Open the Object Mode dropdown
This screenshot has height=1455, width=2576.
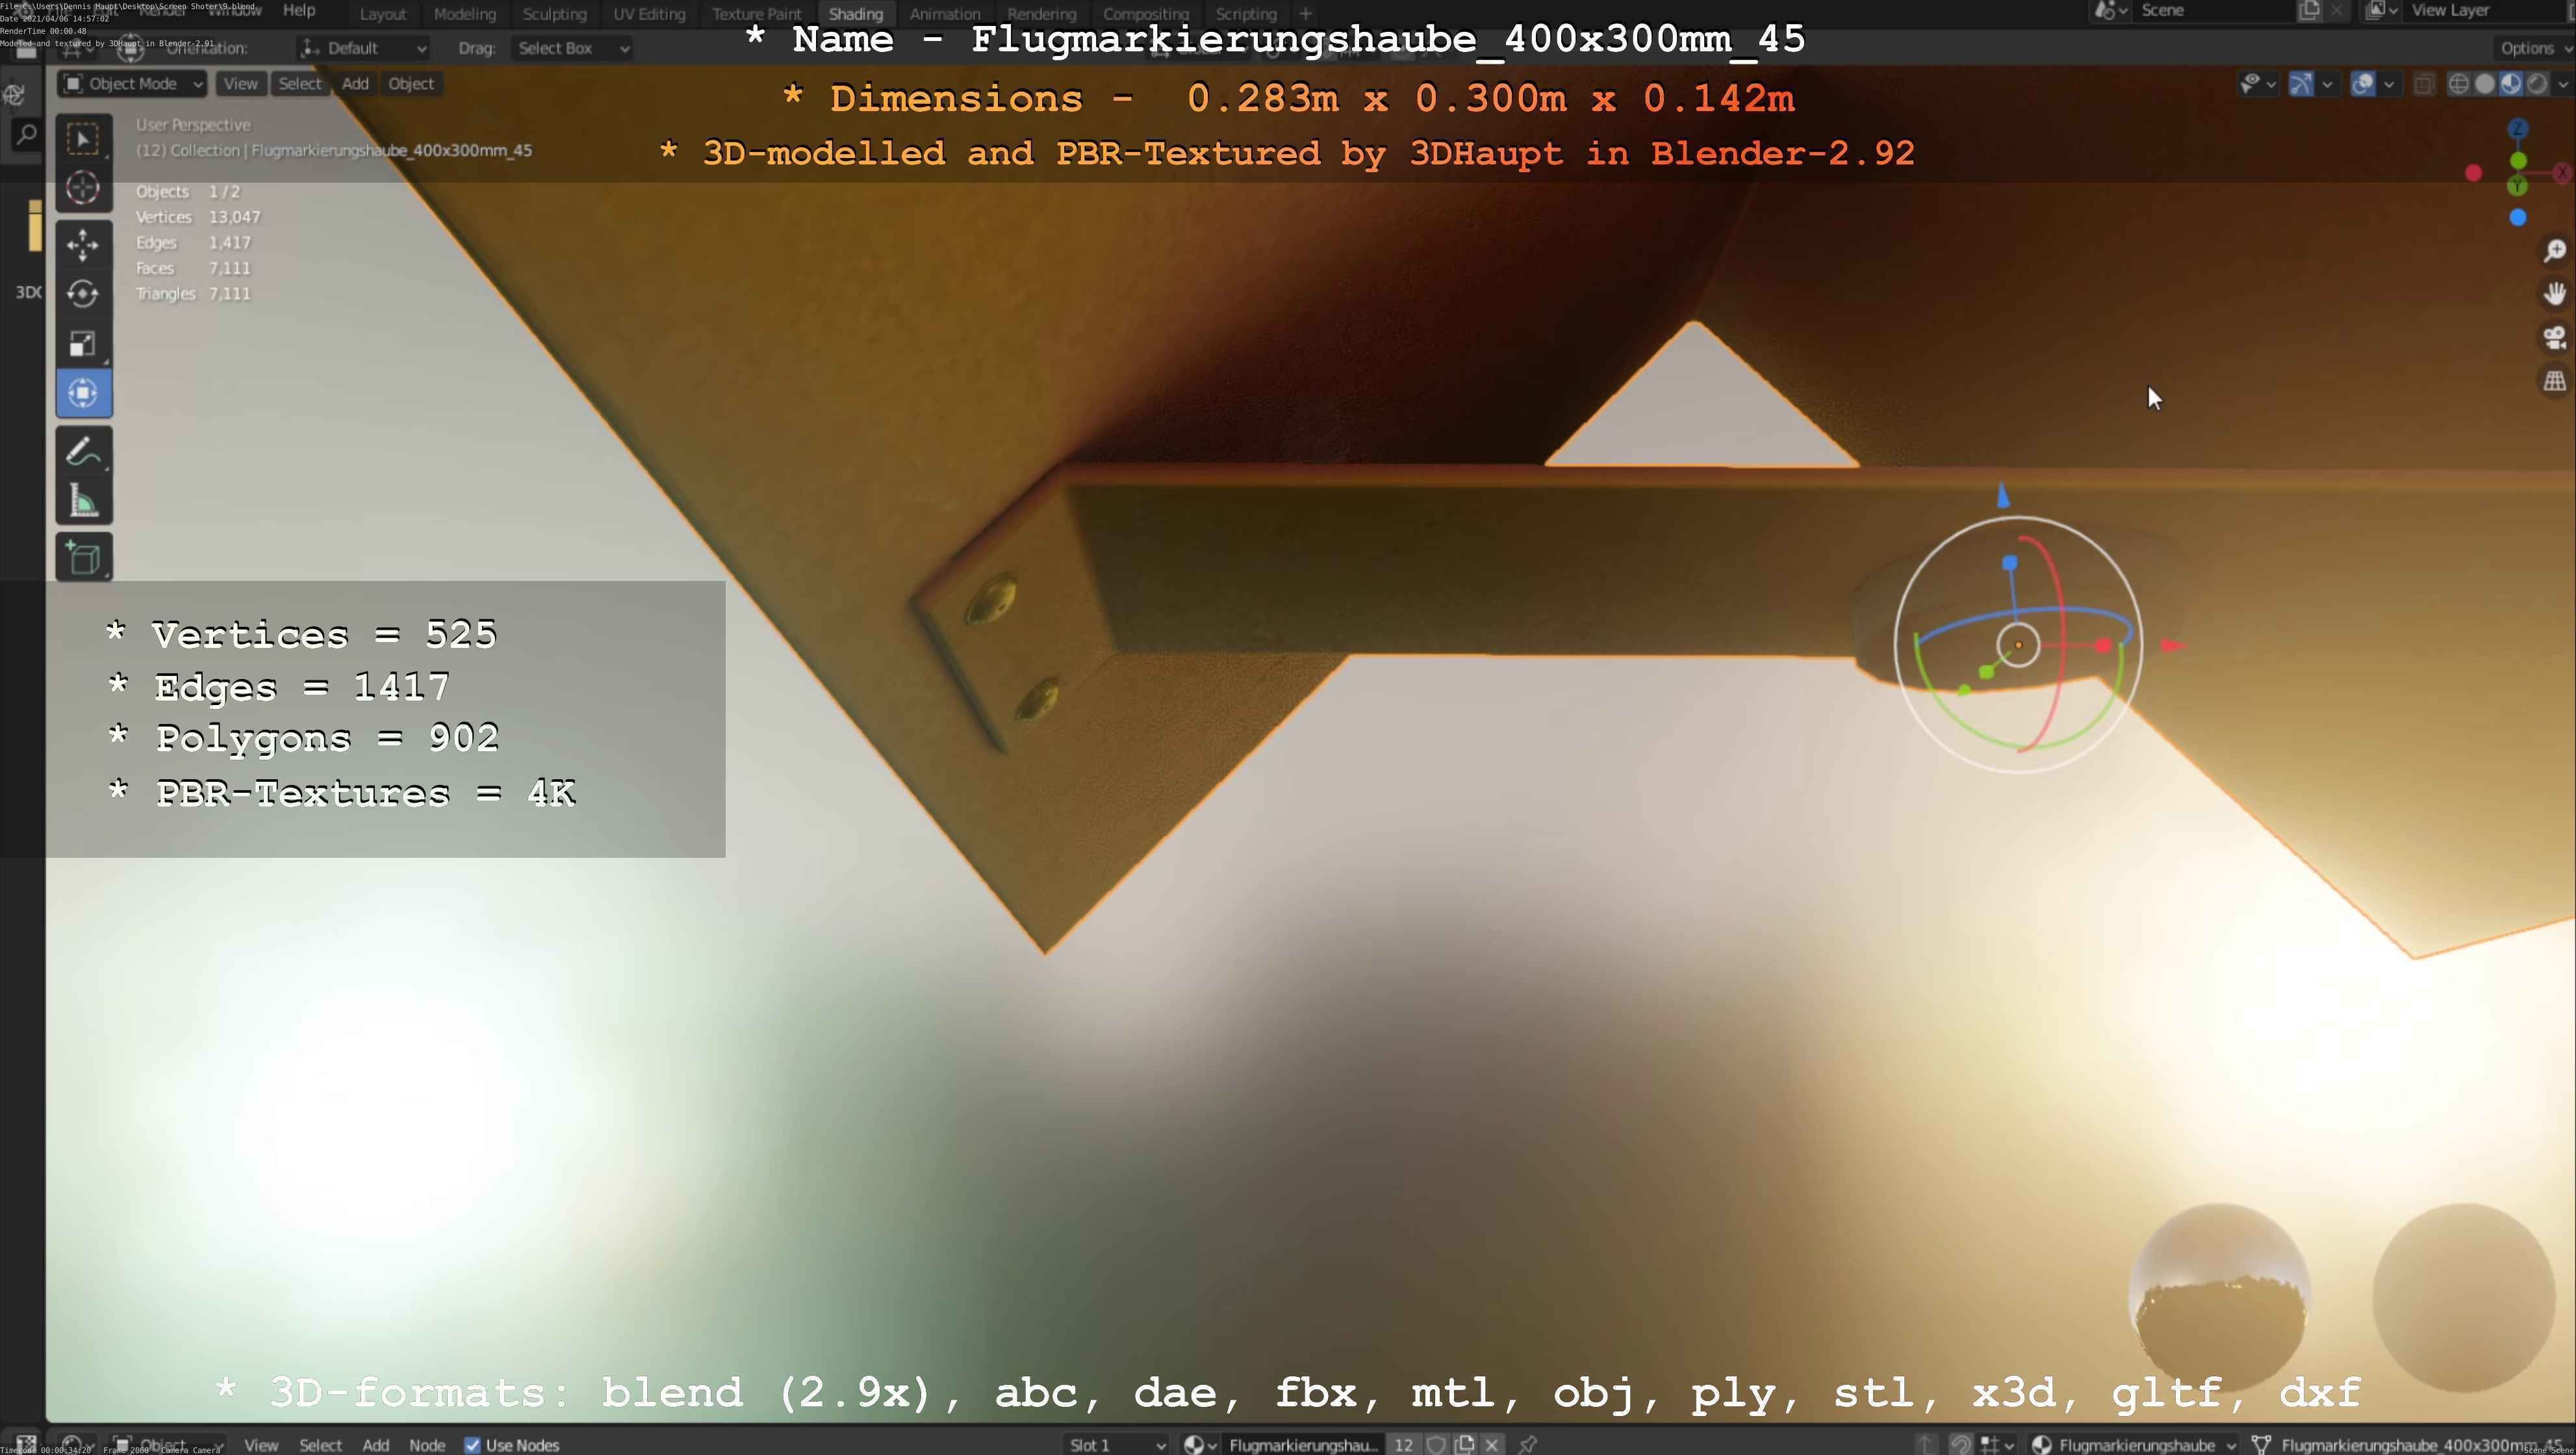[x=133, y=84]
